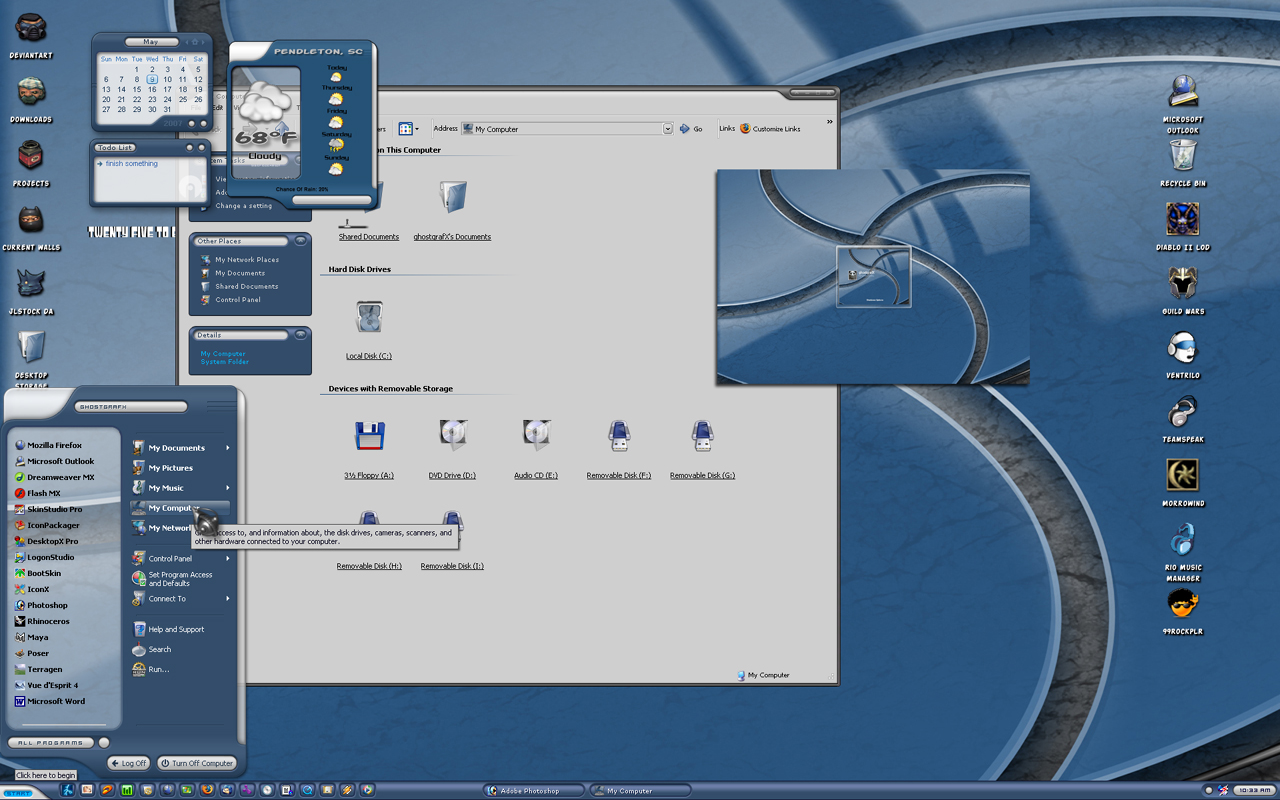Open My Network Places link in Other Places
This screenshot has width=1280, height=800.
246,260
